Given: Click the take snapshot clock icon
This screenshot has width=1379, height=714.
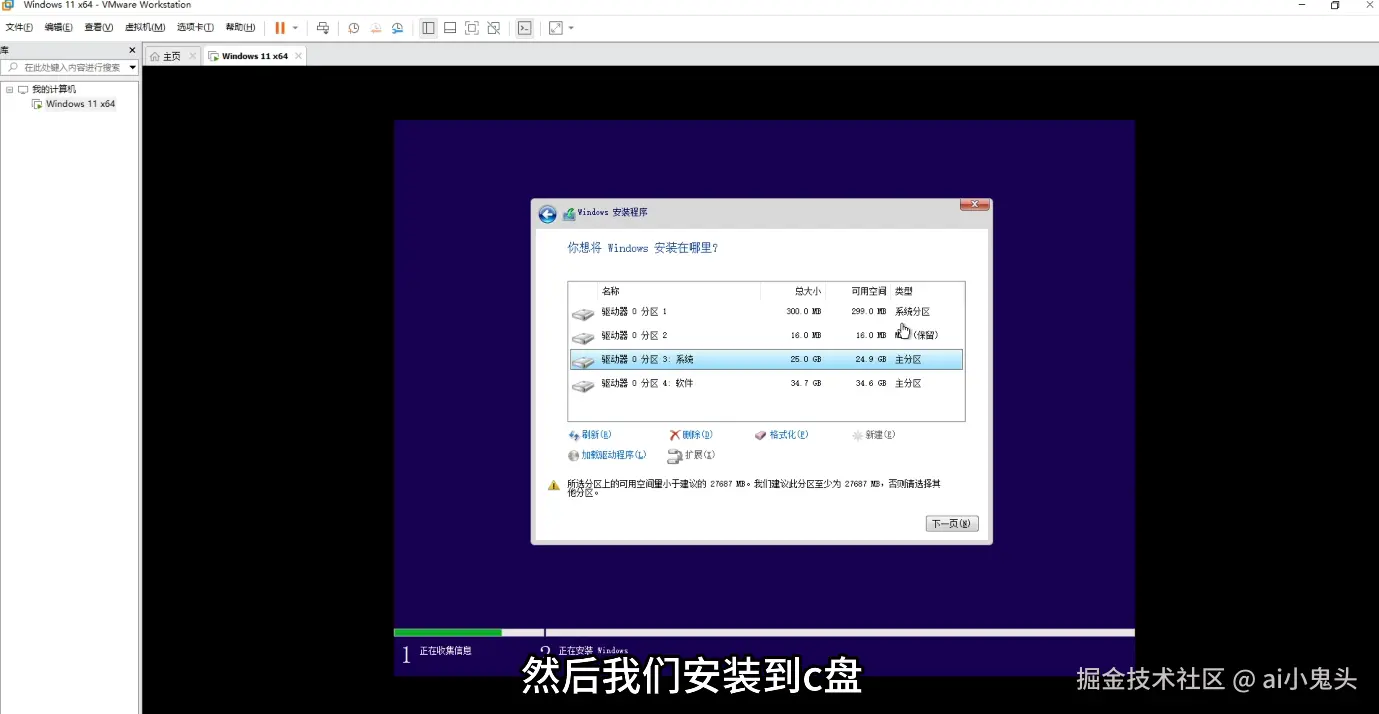Looking at the screenshot, I should [x=353, y=28].
